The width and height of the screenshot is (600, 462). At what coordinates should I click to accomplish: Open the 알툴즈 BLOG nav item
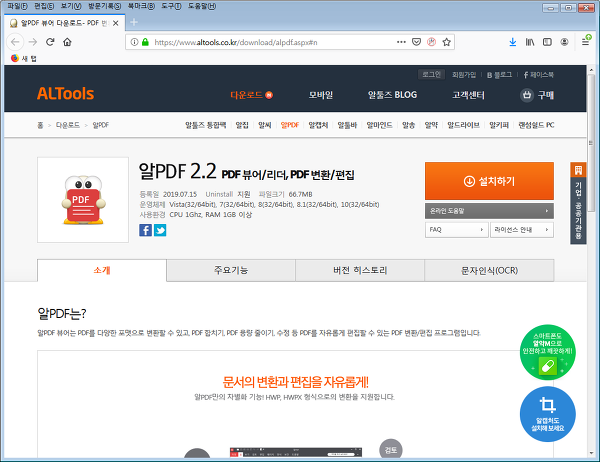pos(392,95)
